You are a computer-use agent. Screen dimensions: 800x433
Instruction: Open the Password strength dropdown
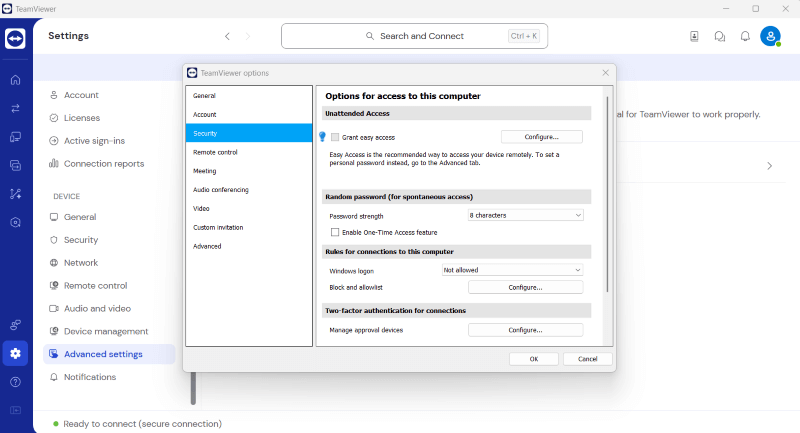(525, 215)
